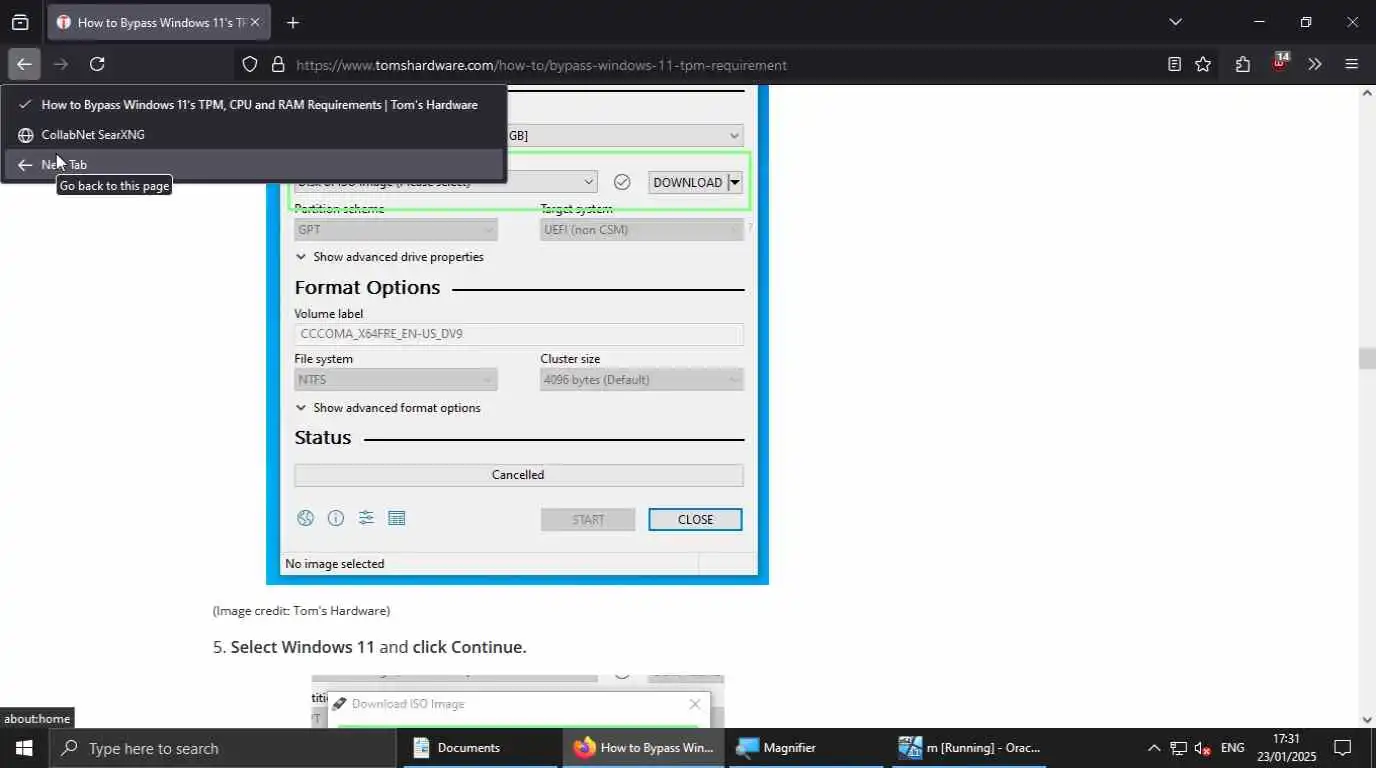This screenshot has width=1376, height=768.
Task: Click the page vertical scrollbar thumb
Action: click(1367, 359)
